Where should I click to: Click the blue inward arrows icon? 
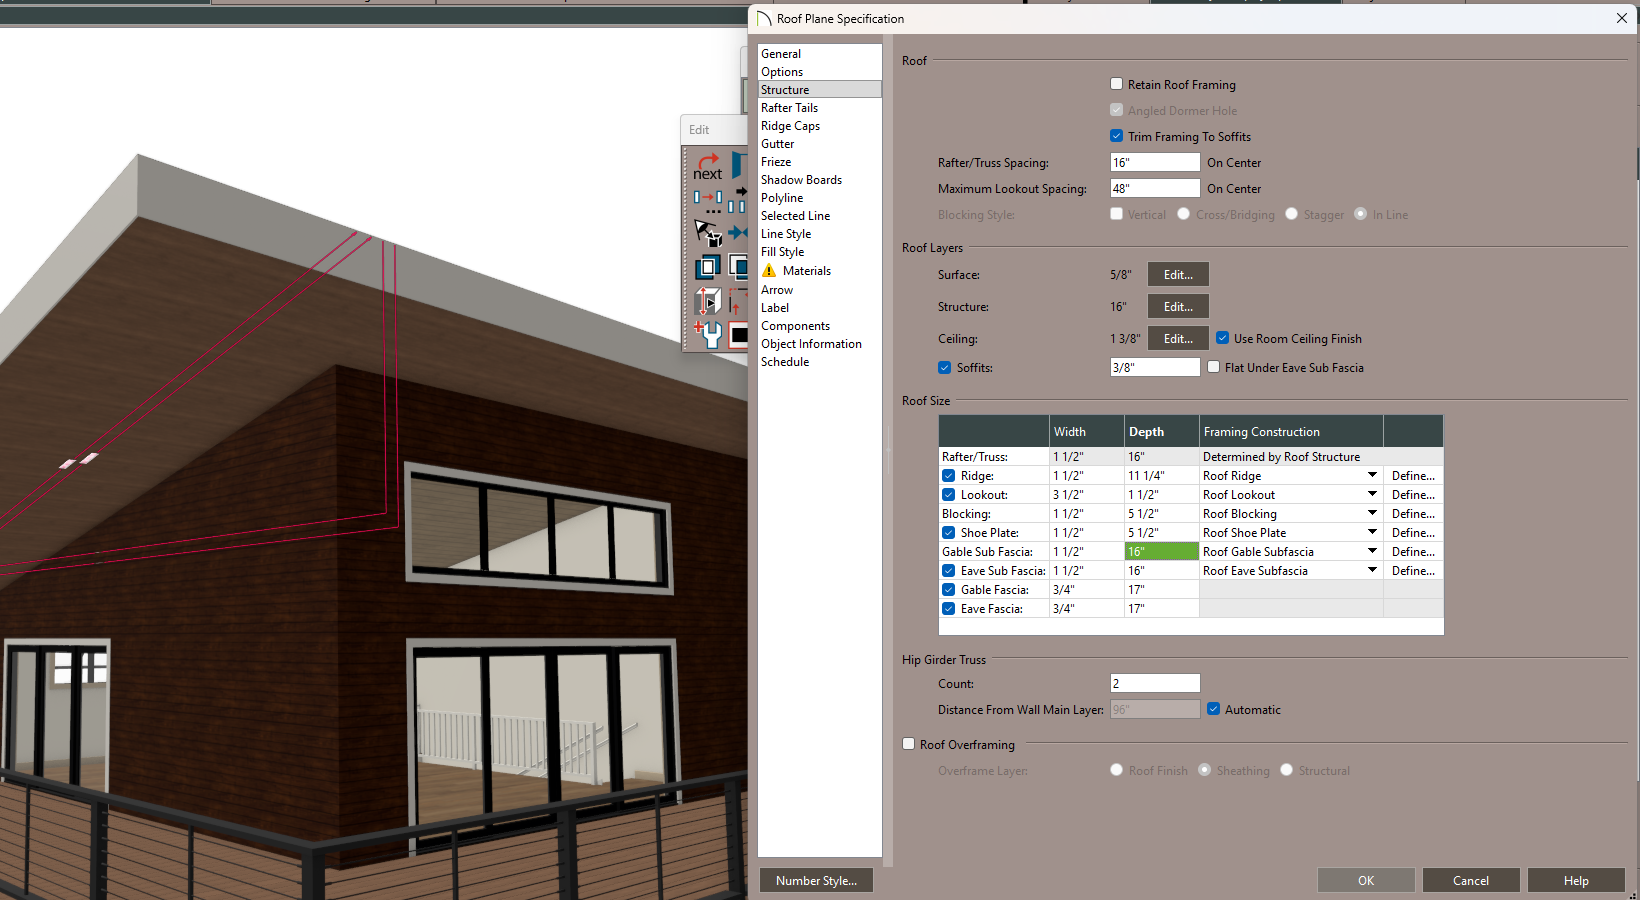(x=738, y=233)
